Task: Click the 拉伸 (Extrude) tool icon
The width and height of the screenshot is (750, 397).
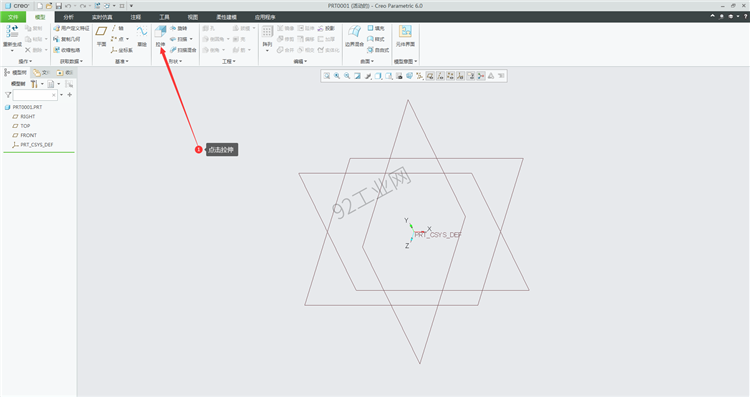Action: point(160,32)
